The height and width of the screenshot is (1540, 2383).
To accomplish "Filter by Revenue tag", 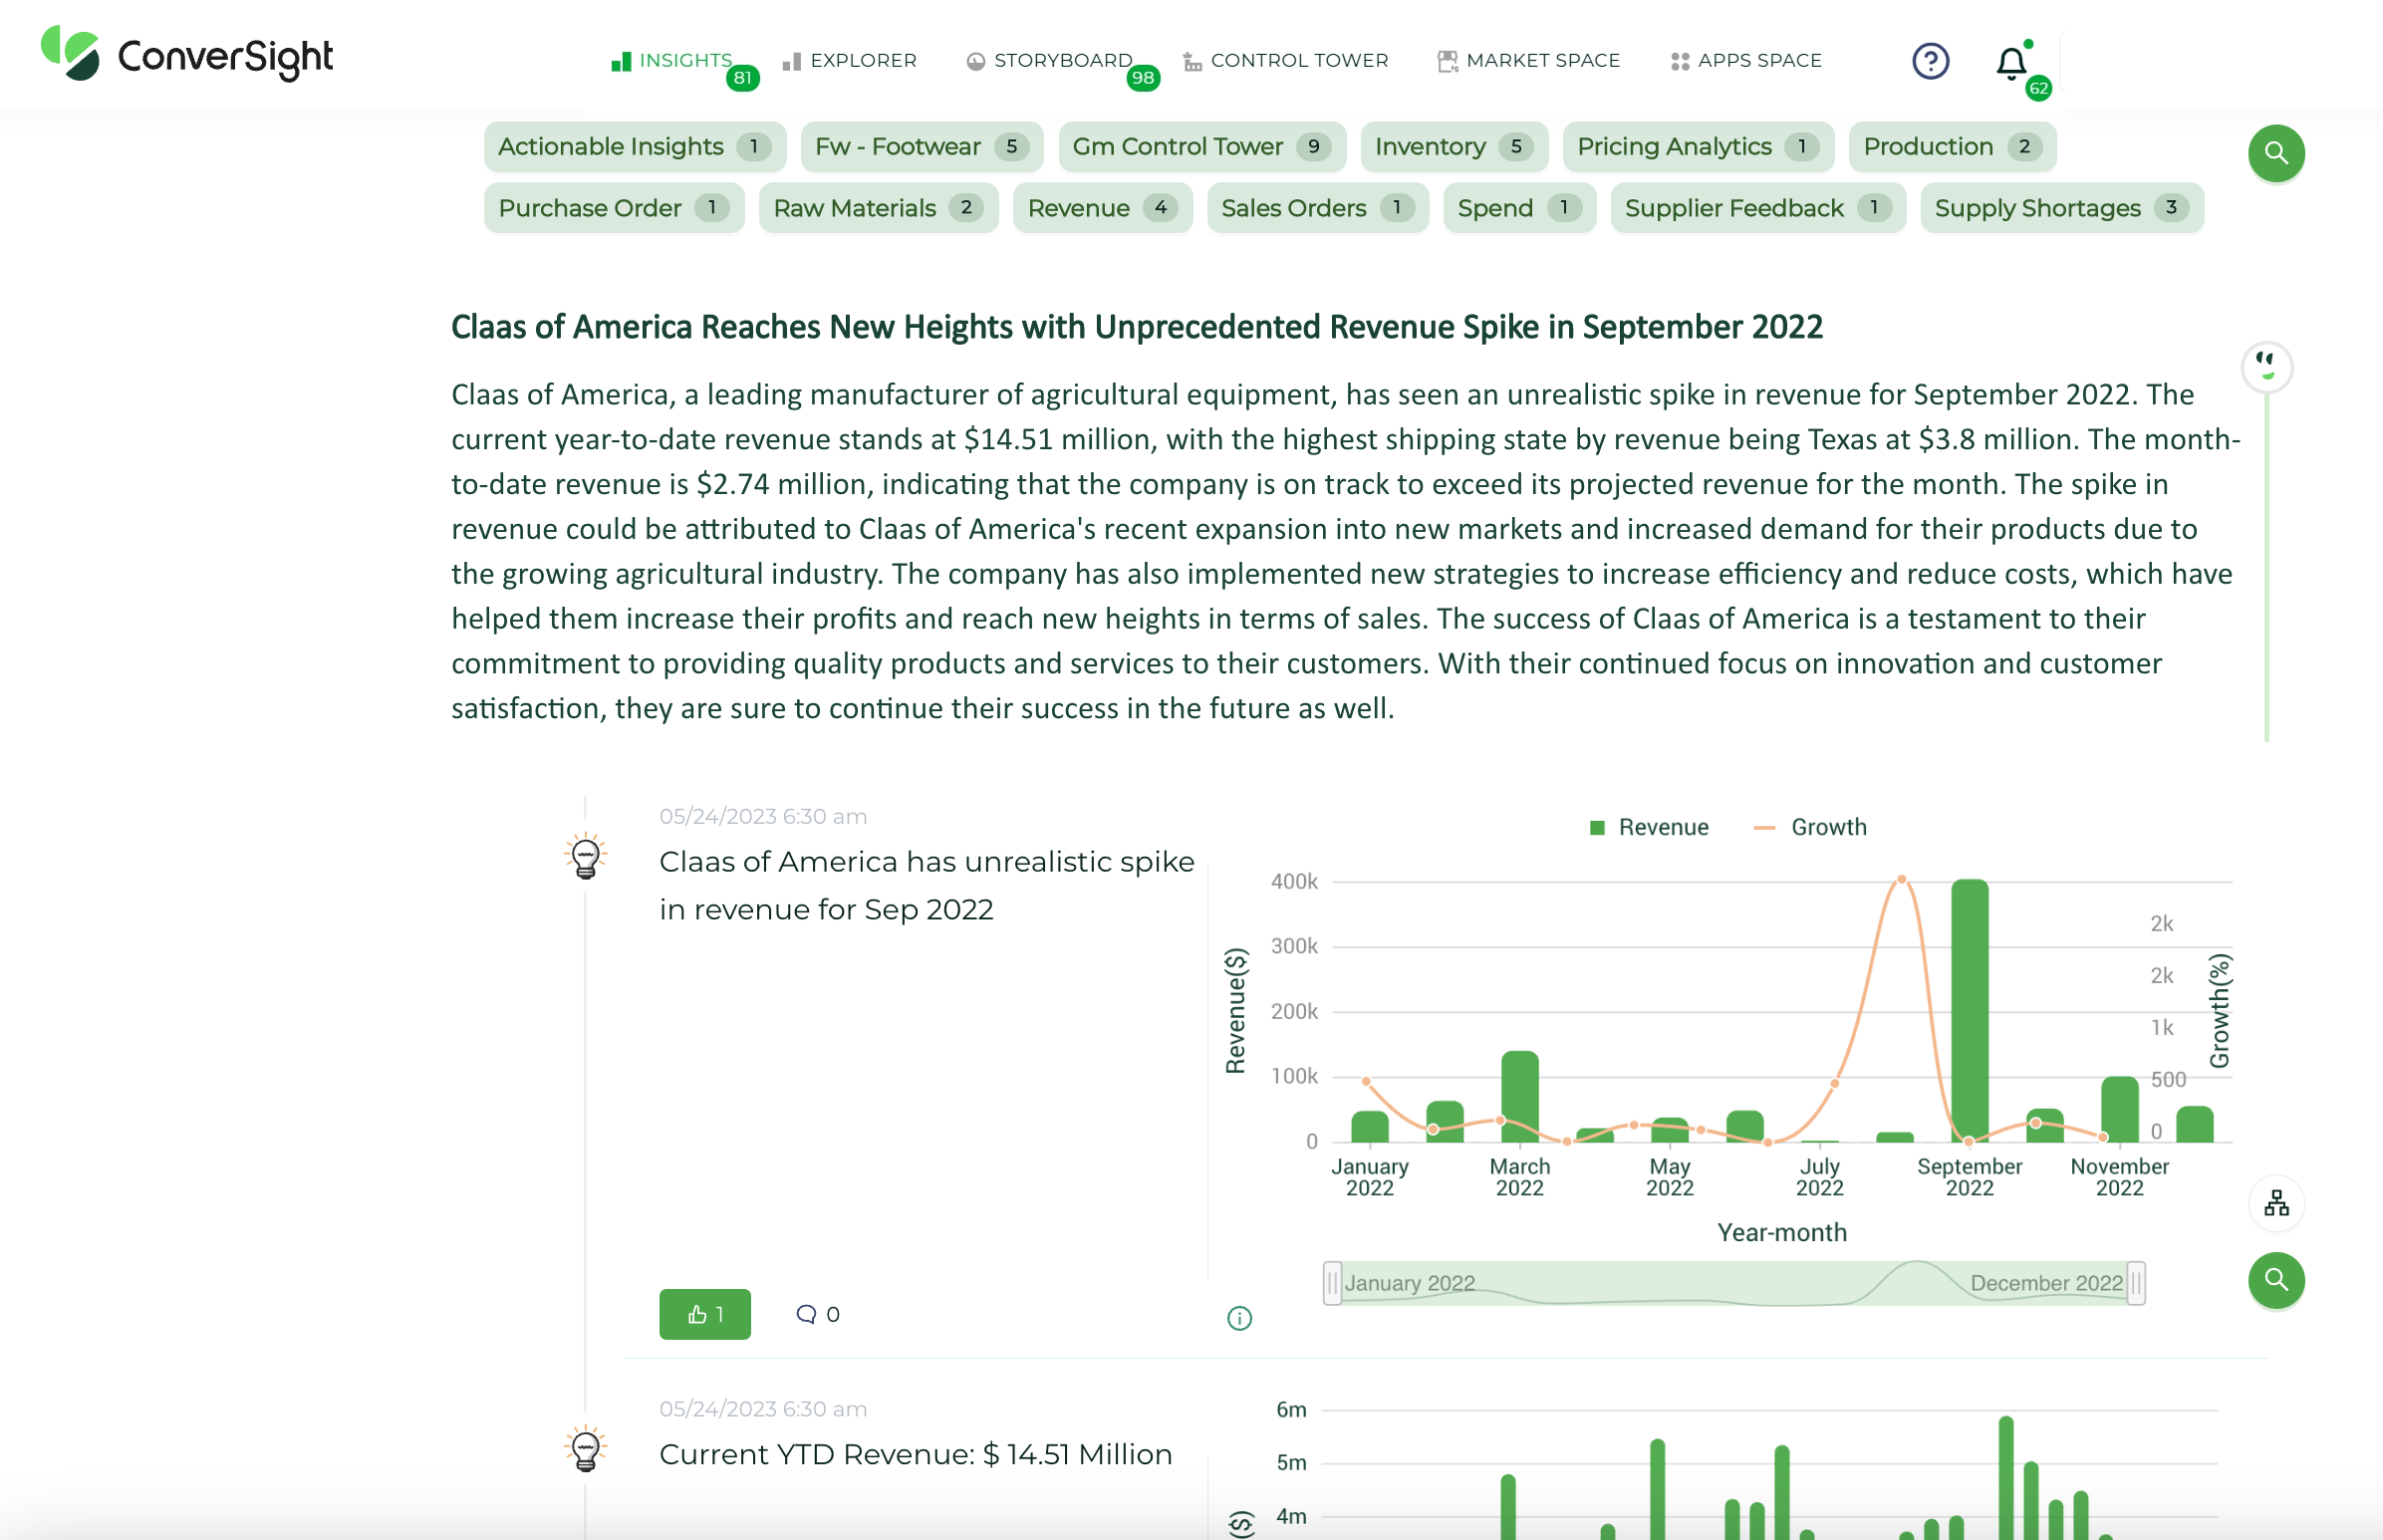I will tap(1102, 208).
